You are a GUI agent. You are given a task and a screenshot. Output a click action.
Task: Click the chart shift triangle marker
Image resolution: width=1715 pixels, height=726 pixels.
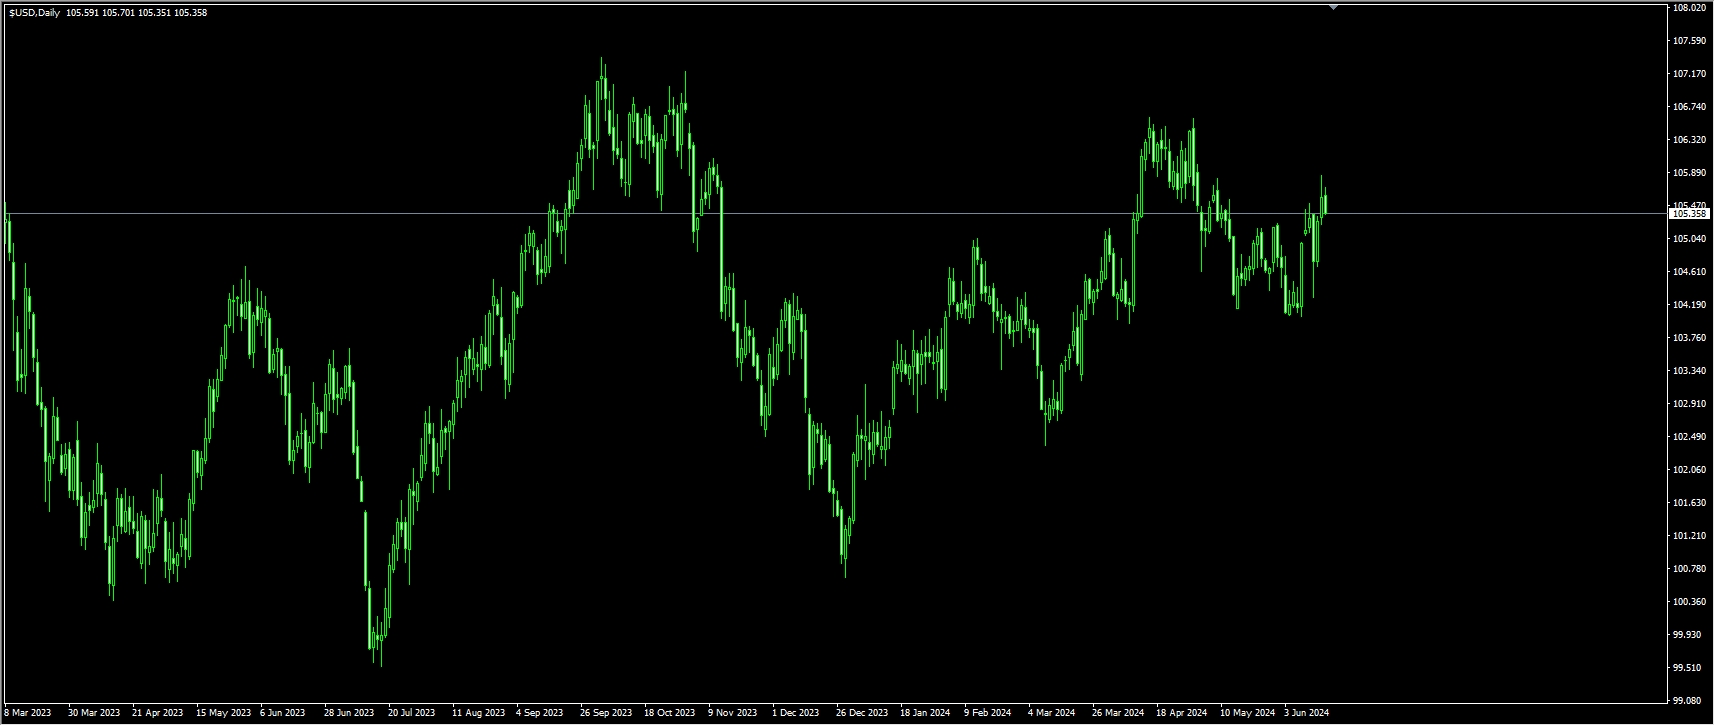pos(1333,7)
